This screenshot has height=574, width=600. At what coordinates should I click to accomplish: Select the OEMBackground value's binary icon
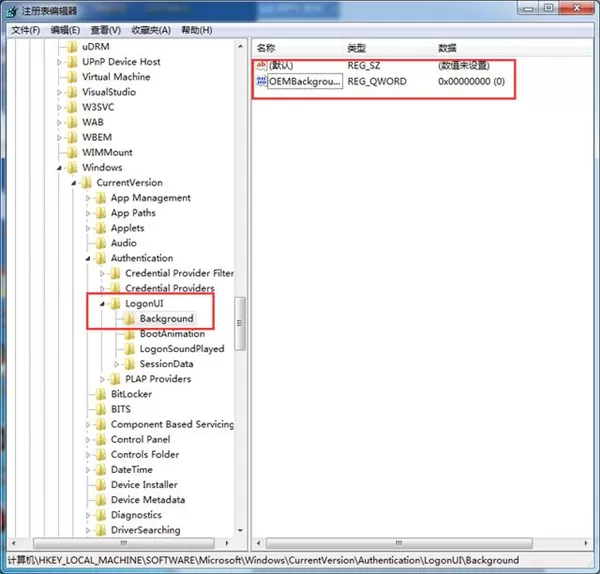(261, 81)
